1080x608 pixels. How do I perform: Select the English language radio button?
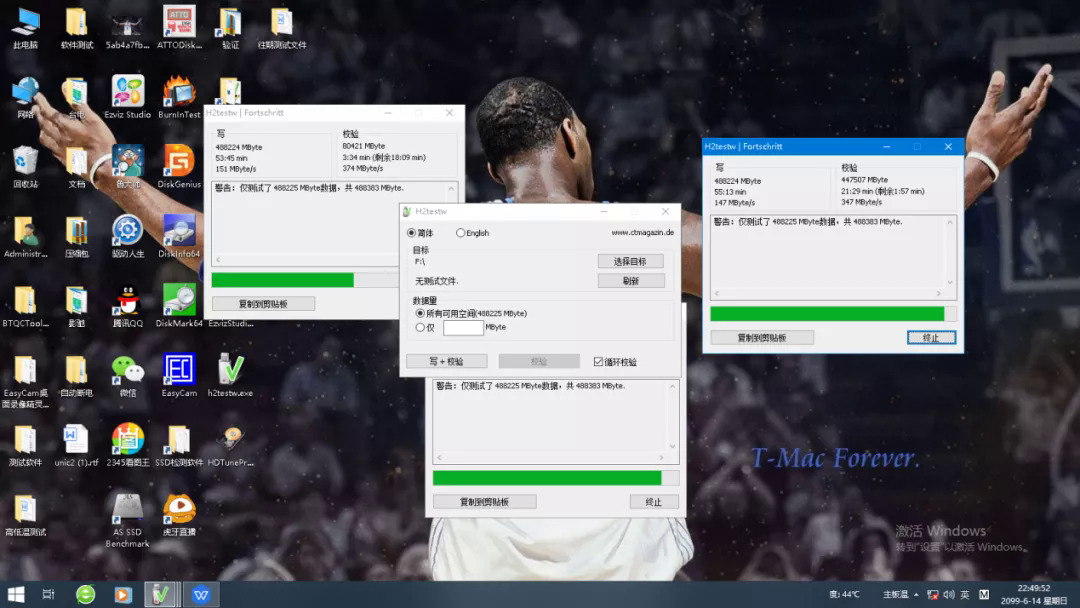(461, 233)
